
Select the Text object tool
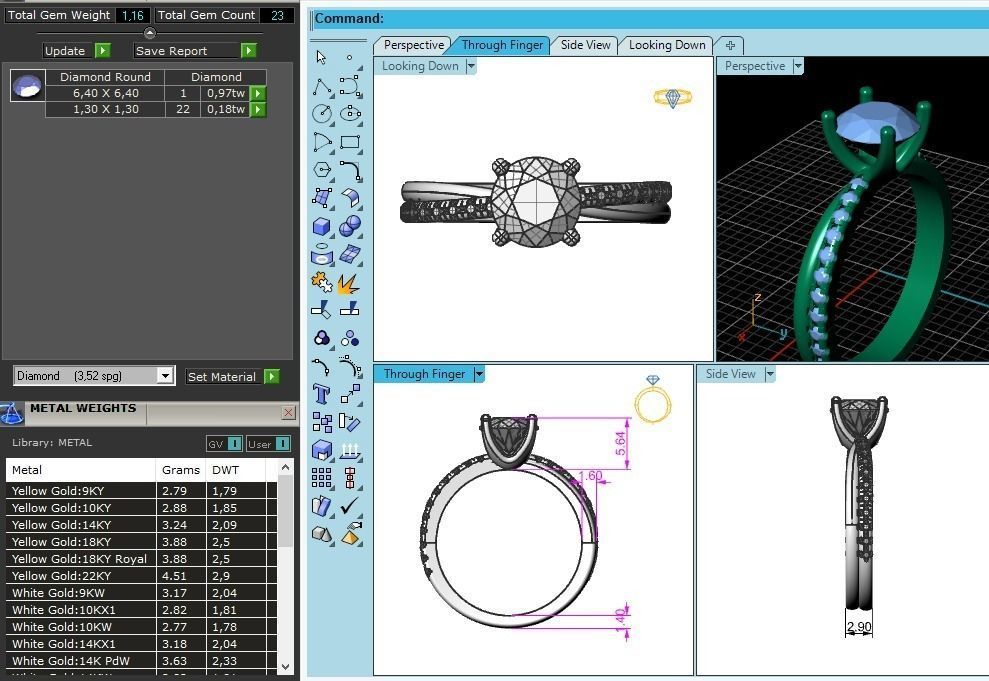click(322, 394)
